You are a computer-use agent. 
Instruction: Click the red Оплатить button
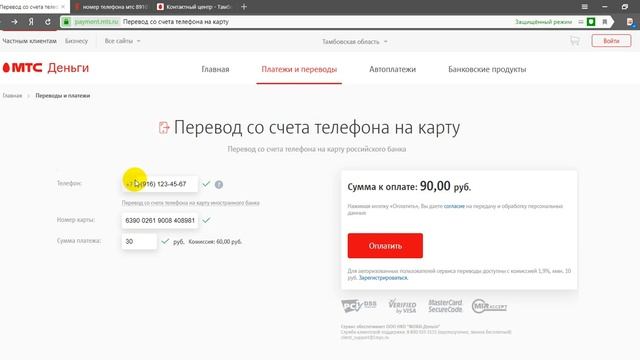[385, 246]
